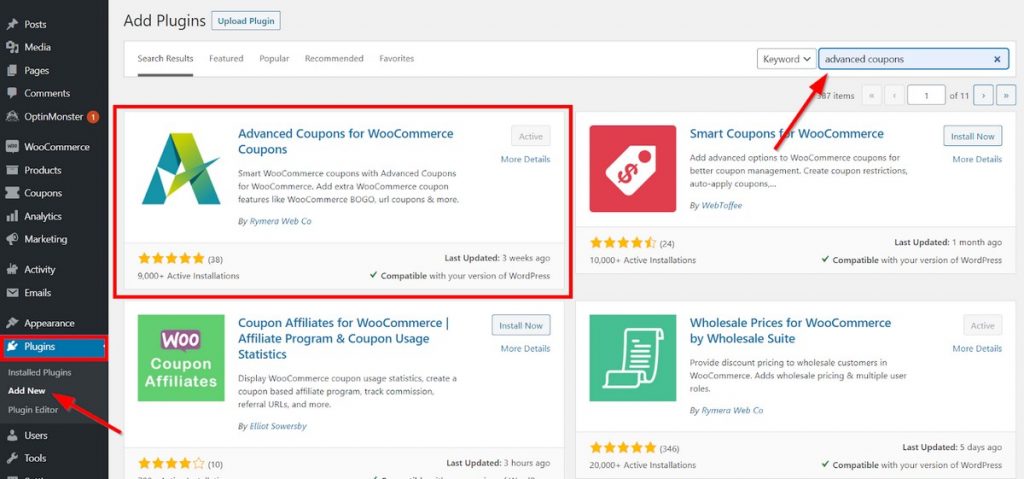This screenshot has width=1024, height=479.
Task: Open More Details for Wholesale Prices
Action: [x=977, y=348]
